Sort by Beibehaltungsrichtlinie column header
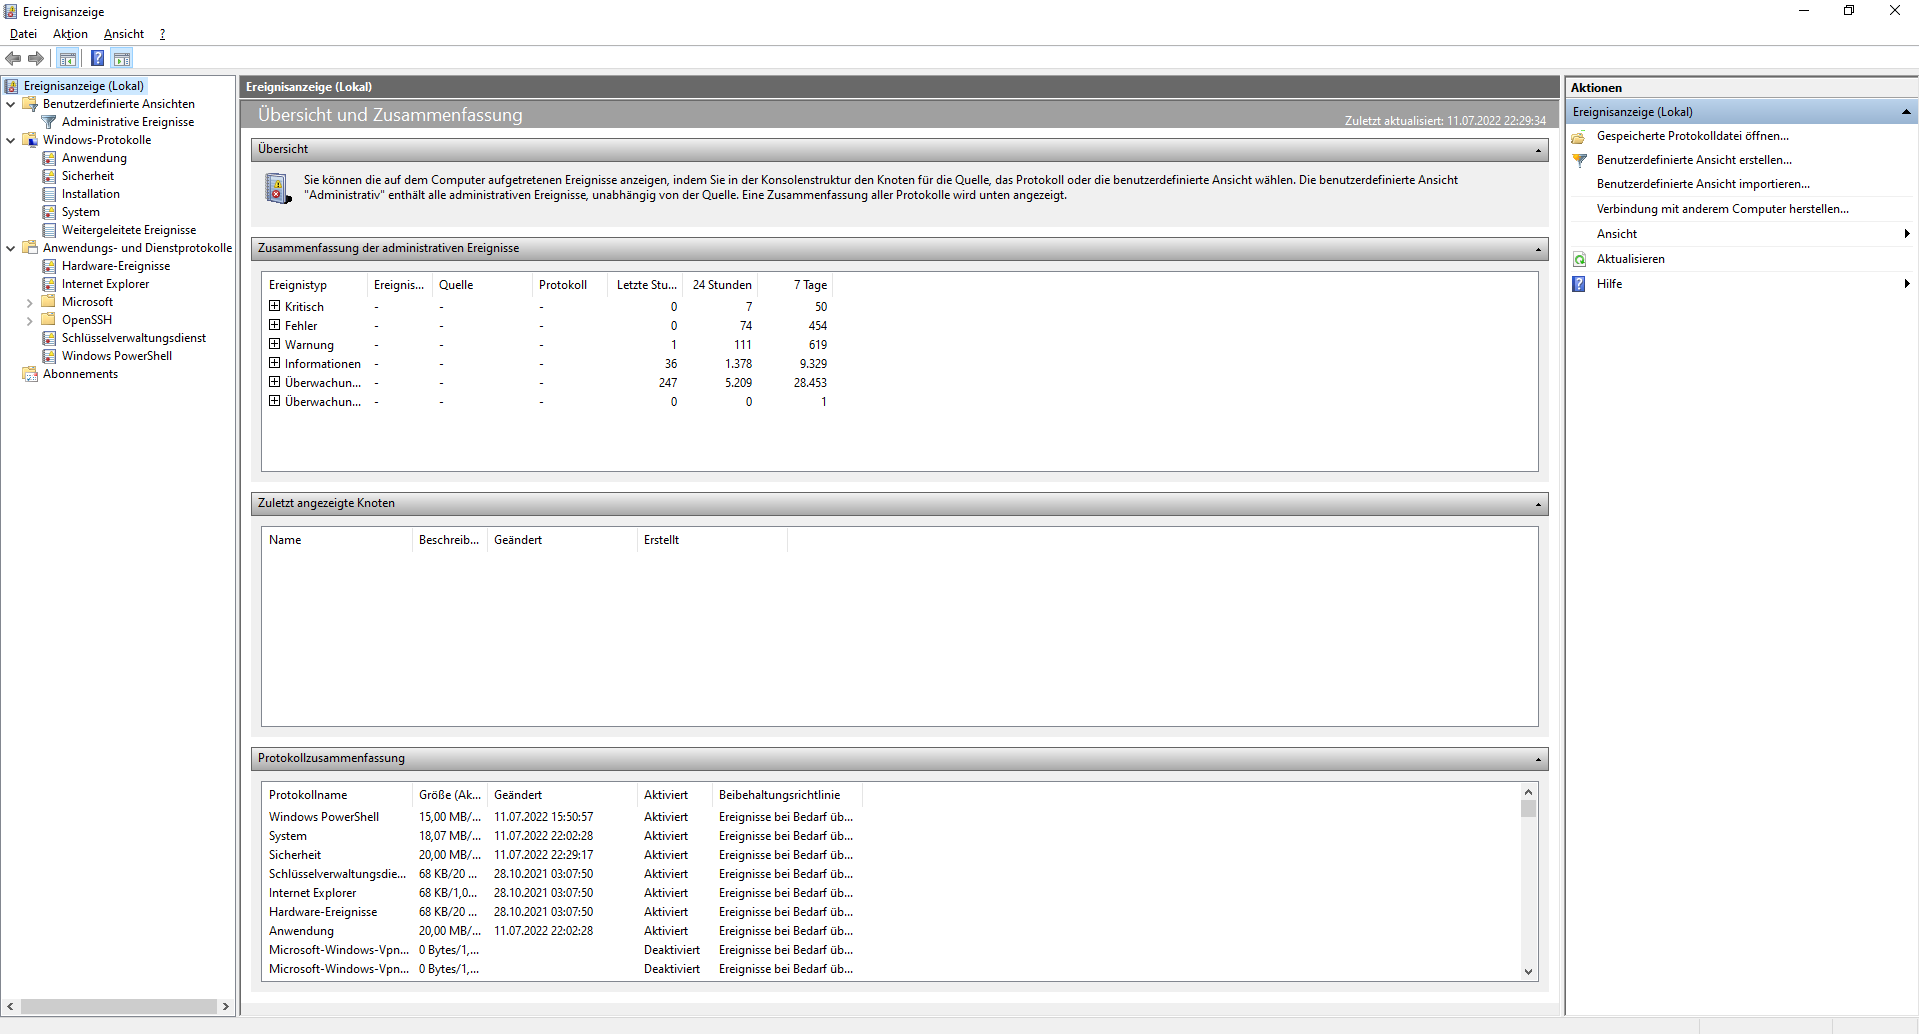The width and height of the screenshot is (1919, 1034). [x=787, y=795]
